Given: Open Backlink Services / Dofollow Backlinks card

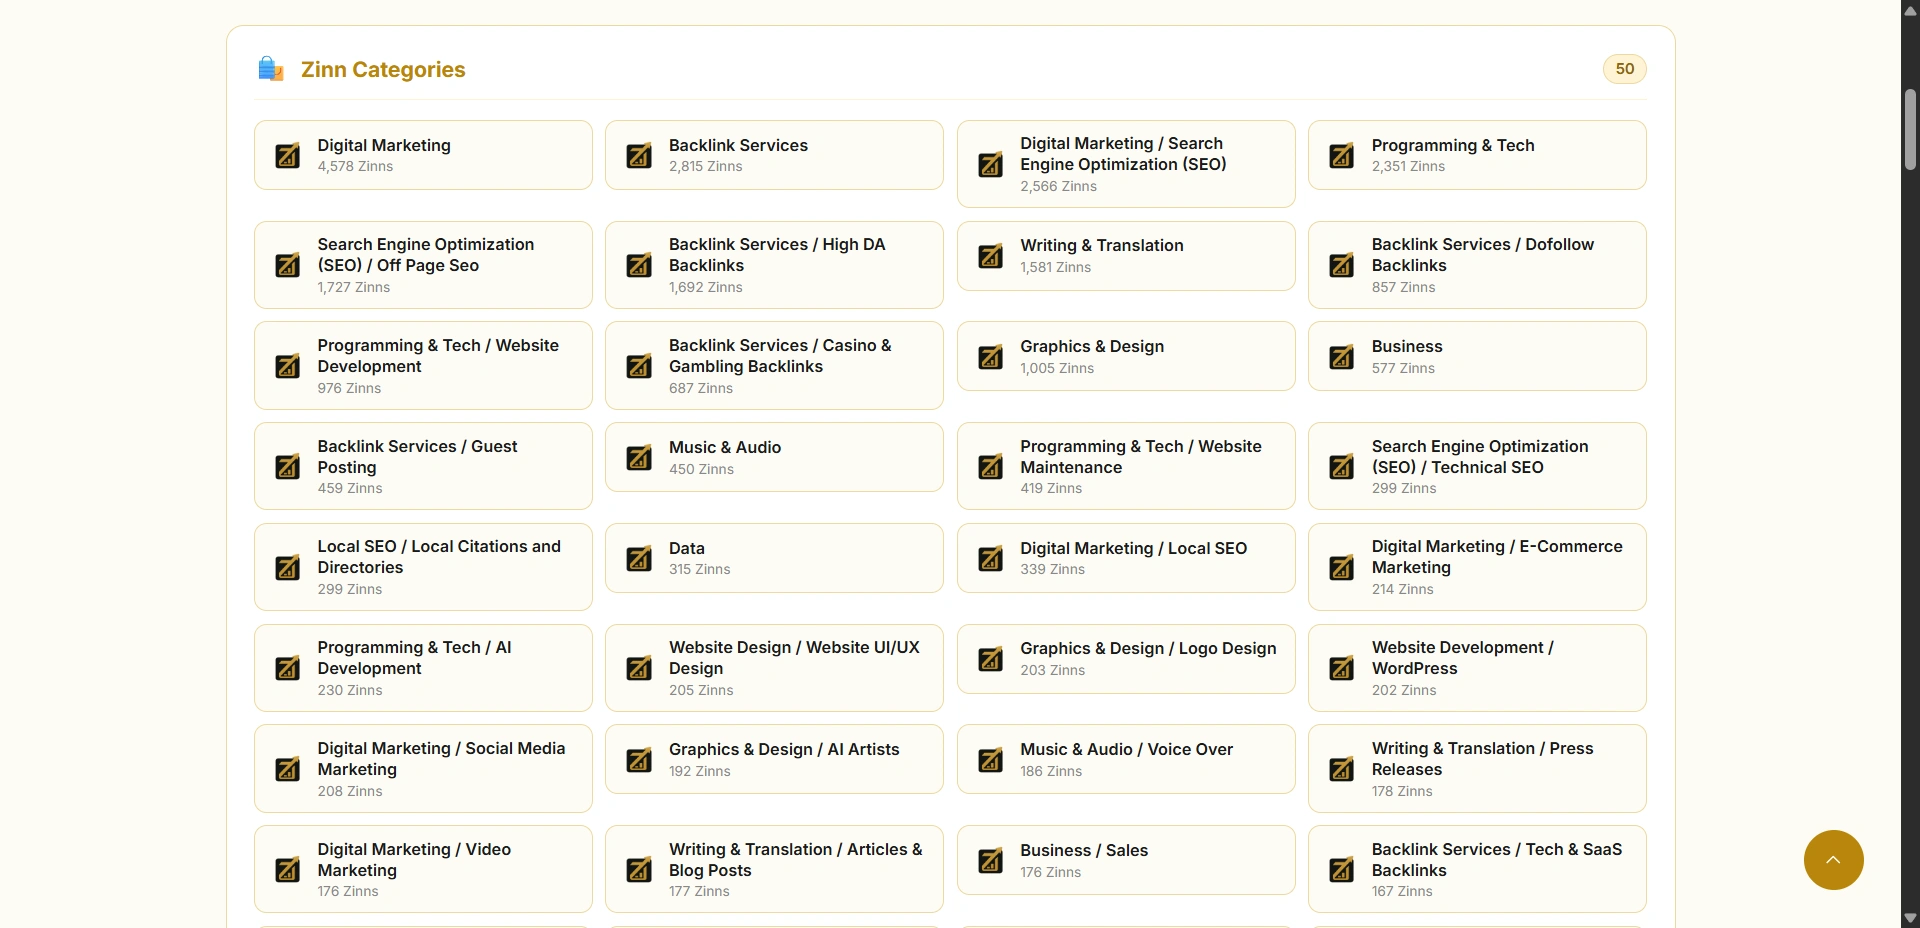Looking at the screenshot, I should tap(1477, 265).
